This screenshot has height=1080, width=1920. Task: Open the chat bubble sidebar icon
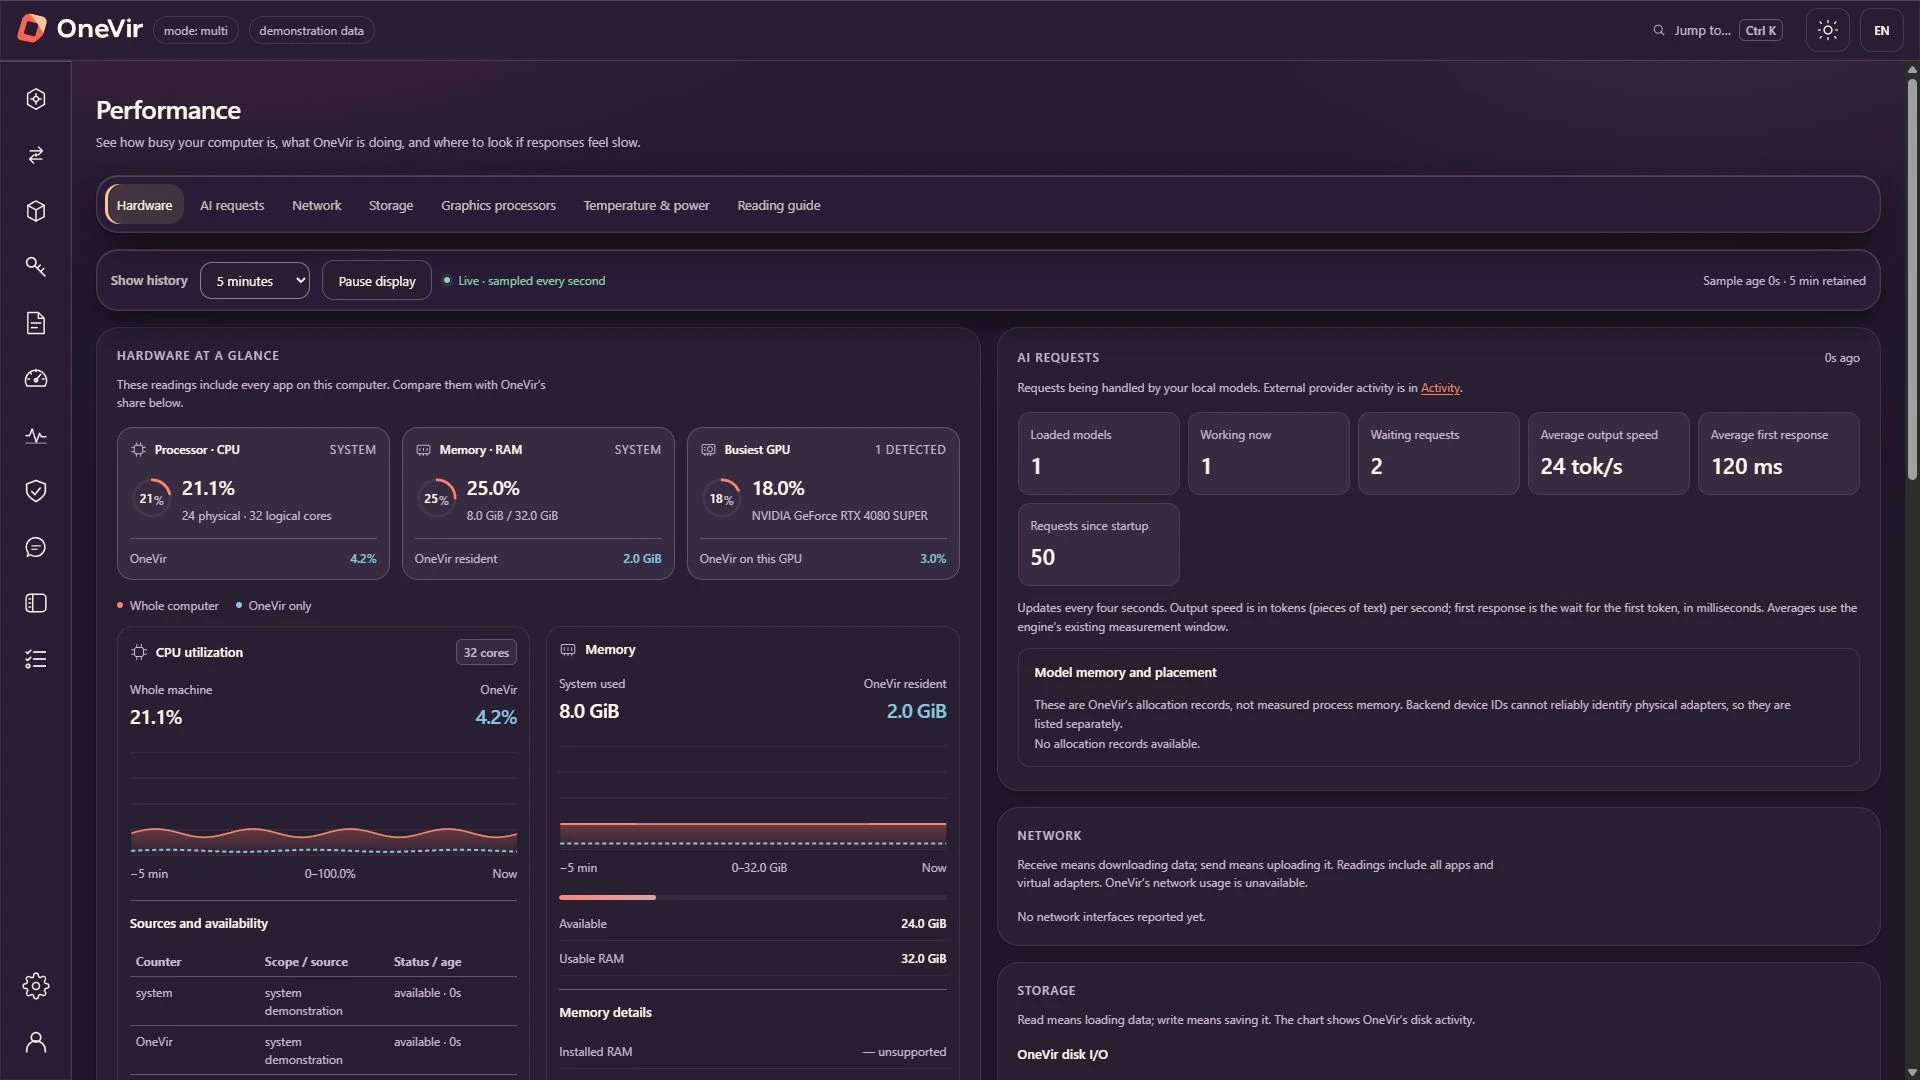[x=36, y=547]
